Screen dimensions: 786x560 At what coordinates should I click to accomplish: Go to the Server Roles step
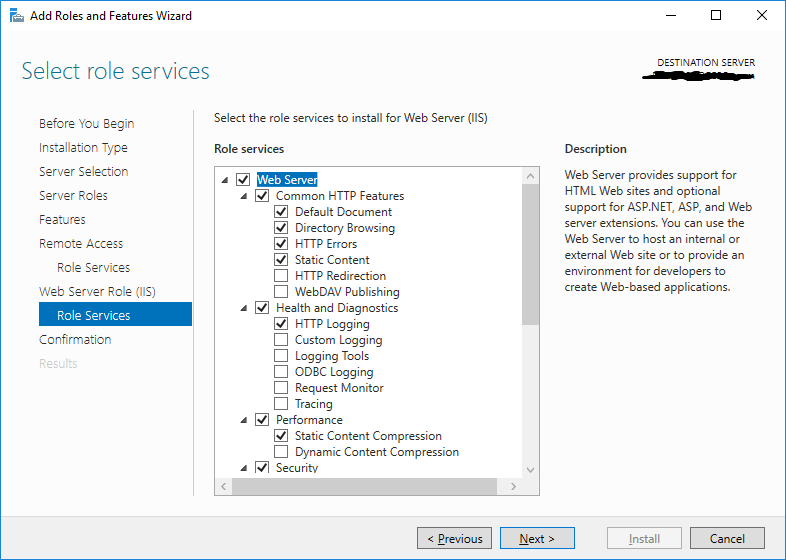[73, 196]
